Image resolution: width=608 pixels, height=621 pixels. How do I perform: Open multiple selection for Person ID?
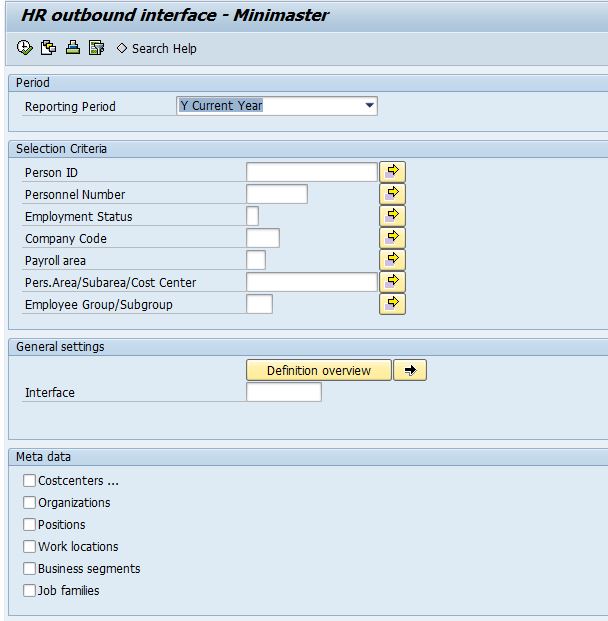(x=392, y=172)
